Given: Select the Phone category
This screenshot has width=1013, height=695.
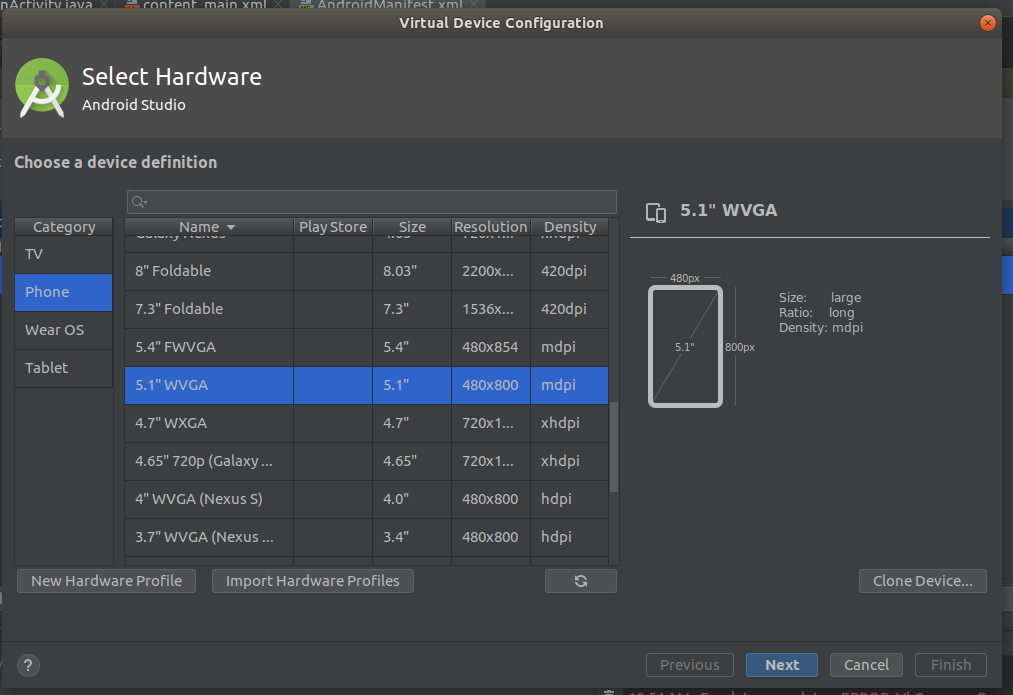Looking at the screenshot, I should click(x=63, y=292).
